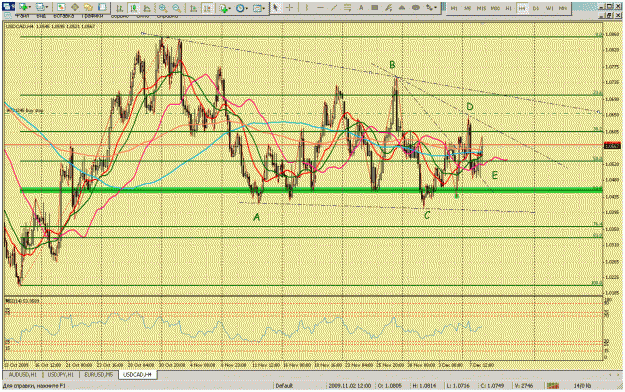Select the green 'D' label on chart
625x392 pixels.
click(470, 106)
